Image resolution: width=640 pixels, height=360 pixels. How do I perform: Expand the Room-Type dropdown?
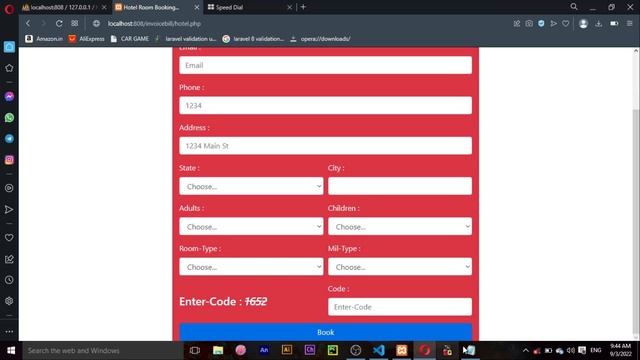pos(251,267)
